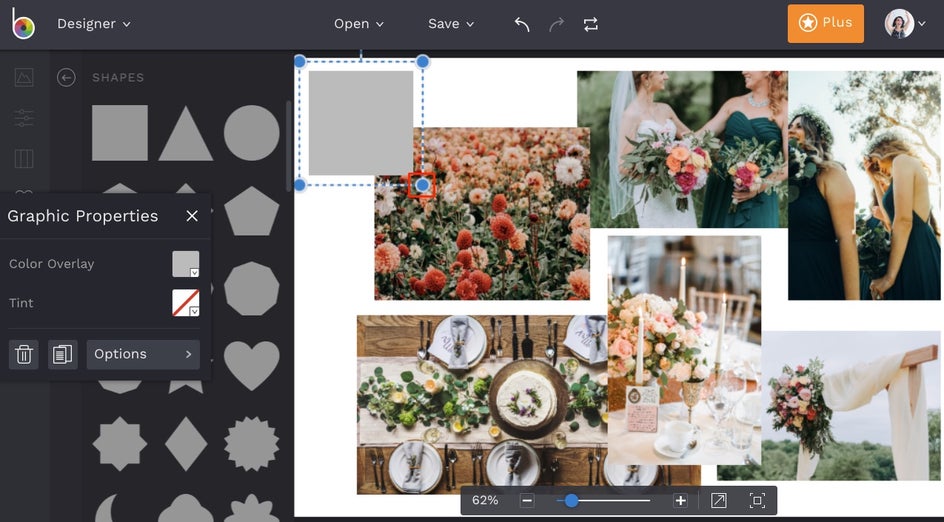Open the Color Overlay swatch
This screenshot has width=944, height=522.
tap(186, 264)
